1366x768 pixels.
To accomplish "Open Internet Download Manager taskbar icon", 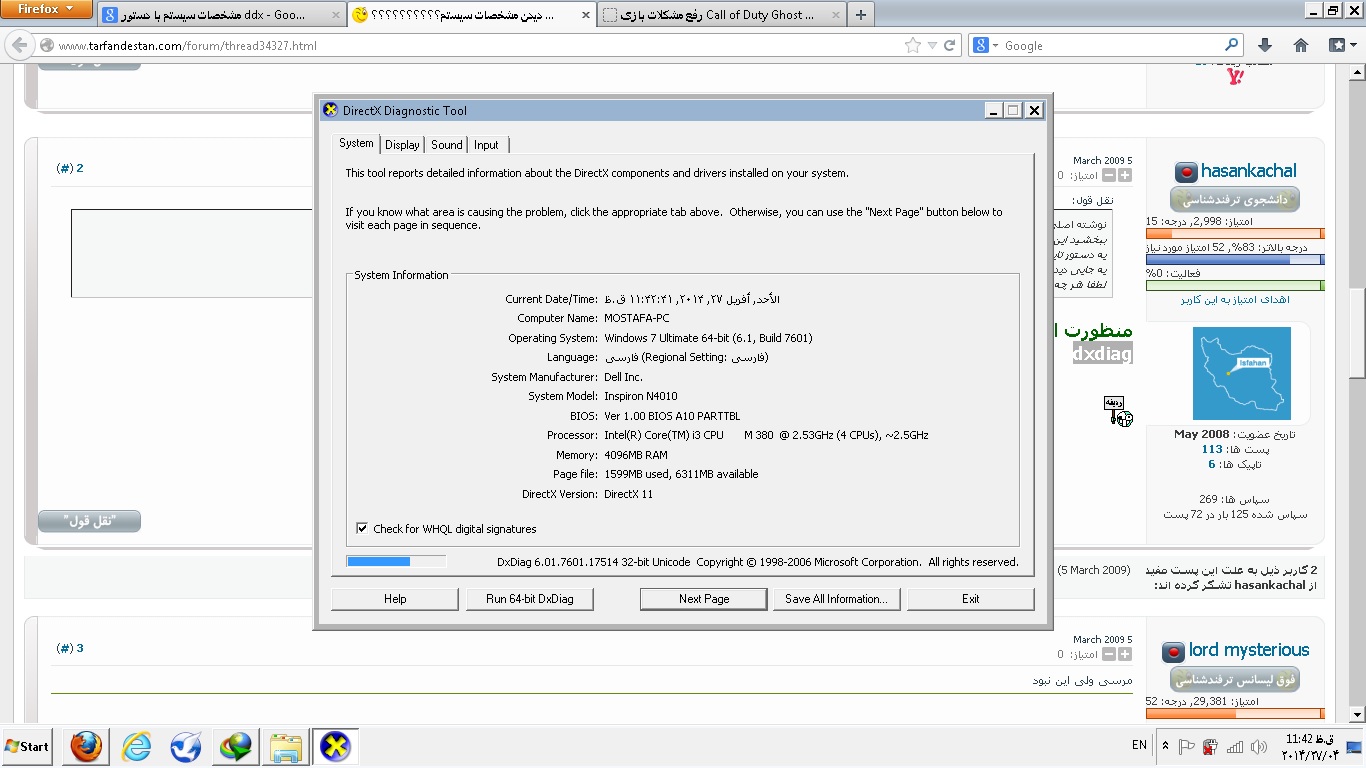I will [236, 746].
